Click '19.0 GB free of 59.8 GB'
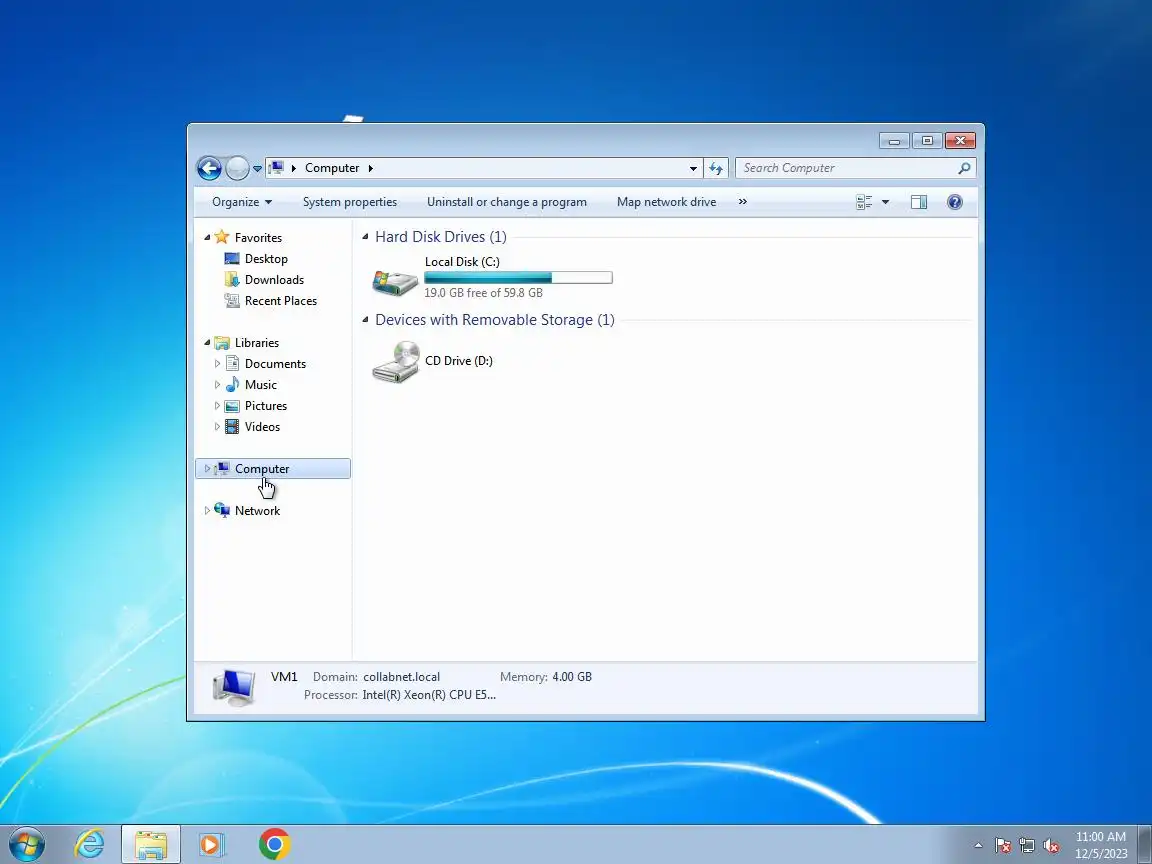1152x864 pixels. pyautogui.click(x=483, y=293)
